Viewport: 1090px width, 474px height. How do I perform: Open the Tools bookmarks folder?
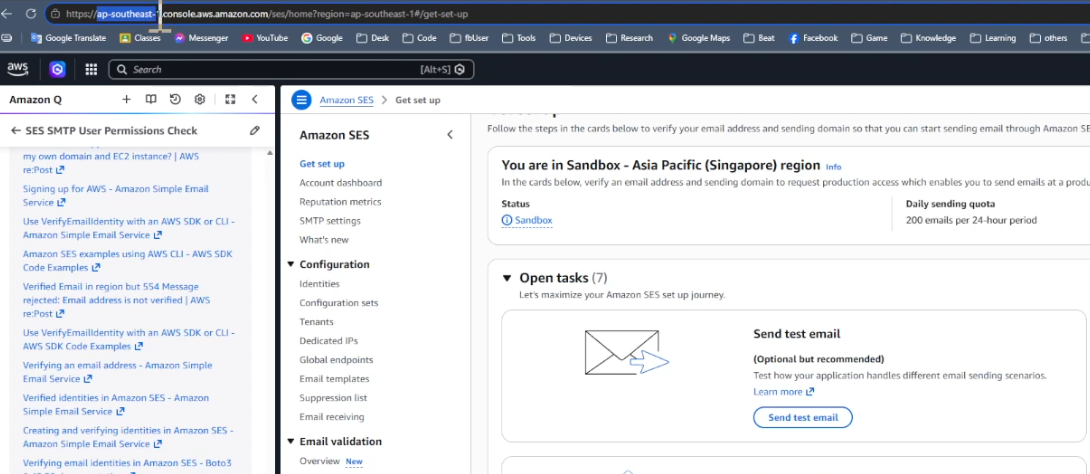519,38
